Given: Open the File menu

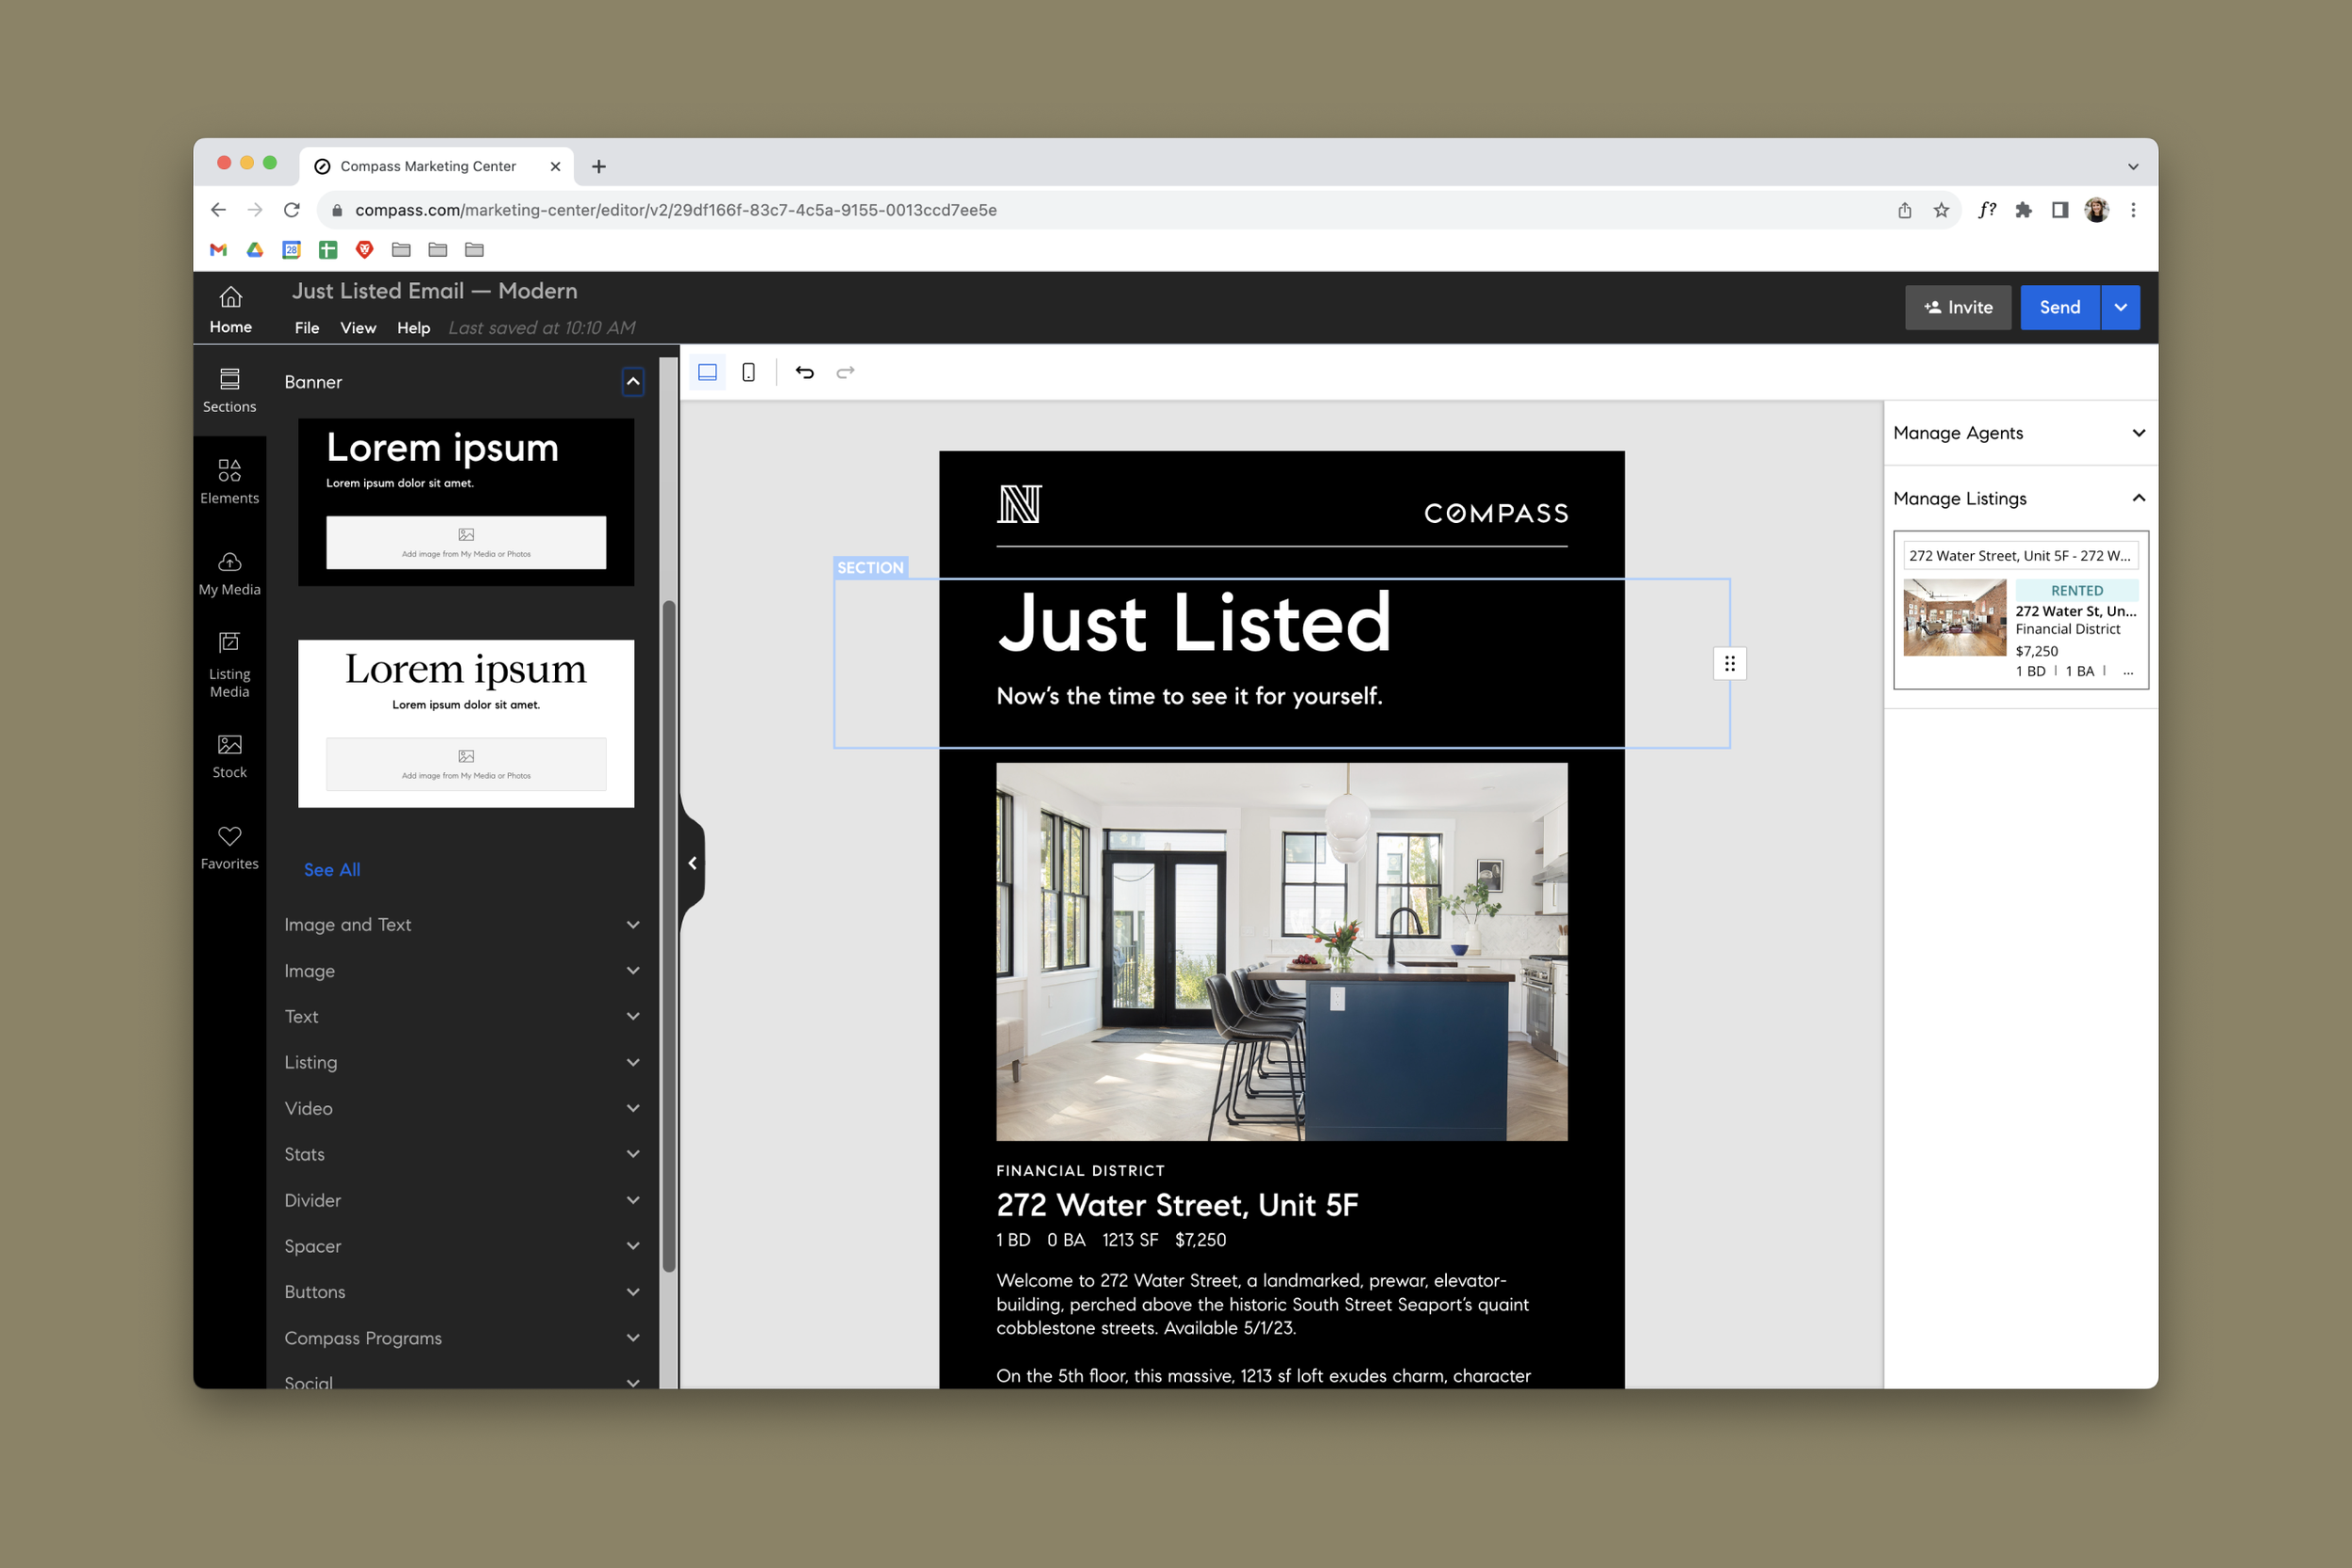Looking at the screenshot, I should click(x=306, y=327).
